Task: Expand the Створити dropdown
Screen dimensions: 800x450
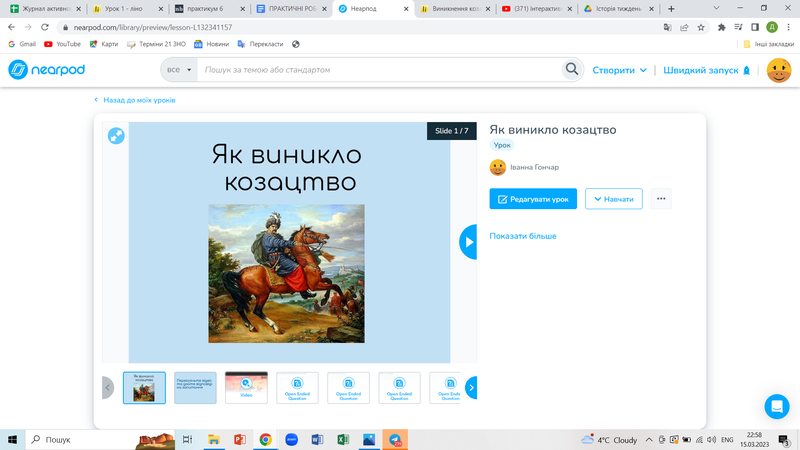Action: point(619,70)
